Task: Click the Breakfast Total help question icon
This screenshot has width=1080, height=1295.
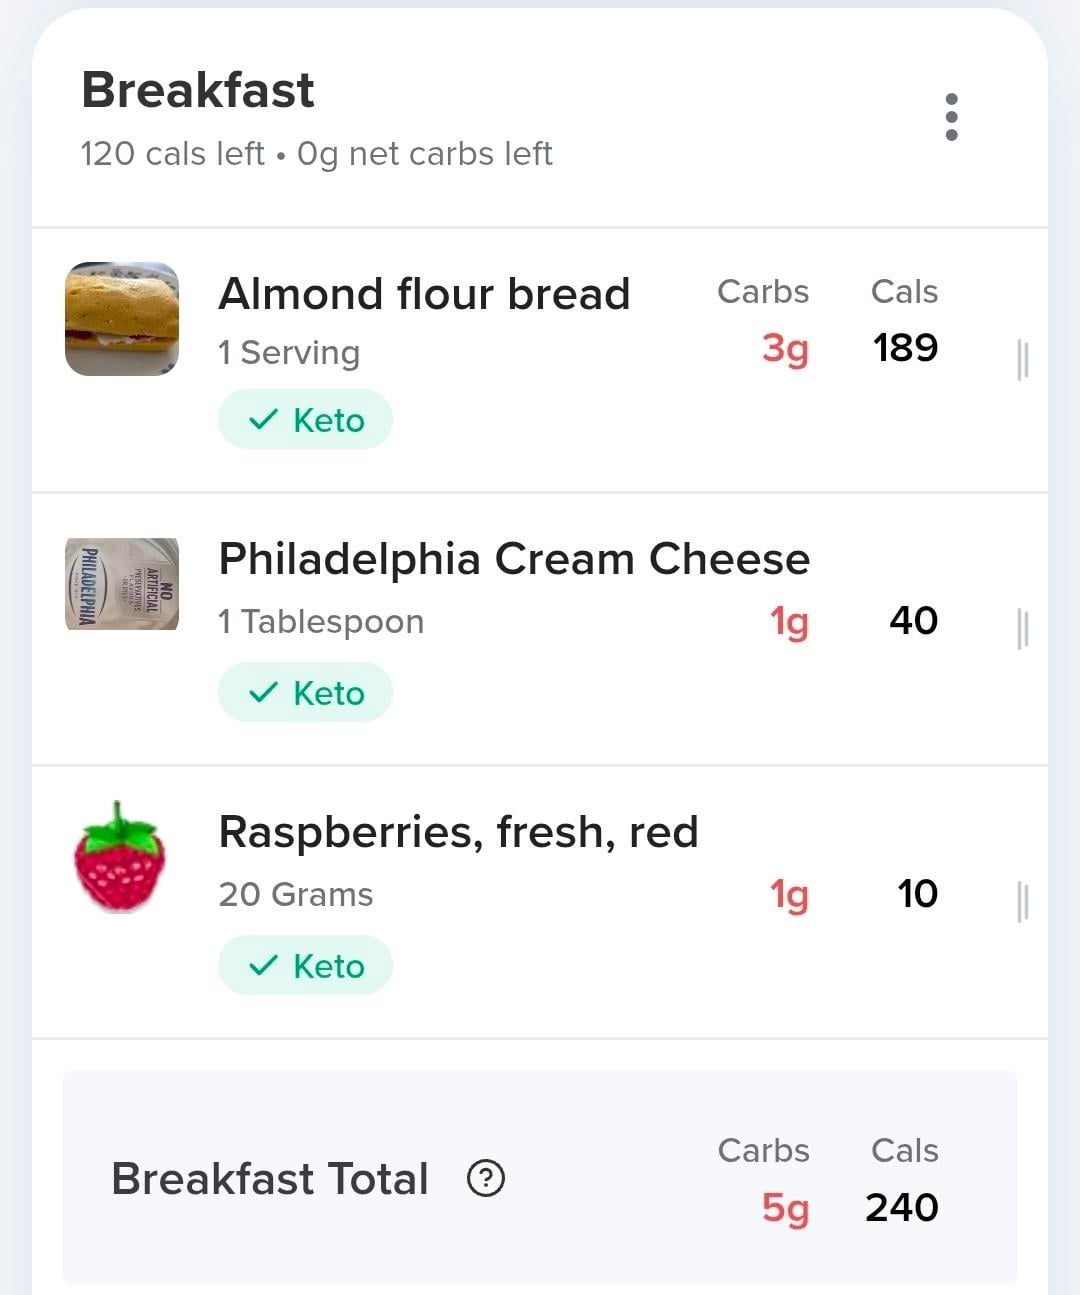Action: click(x=486, y=1178)
